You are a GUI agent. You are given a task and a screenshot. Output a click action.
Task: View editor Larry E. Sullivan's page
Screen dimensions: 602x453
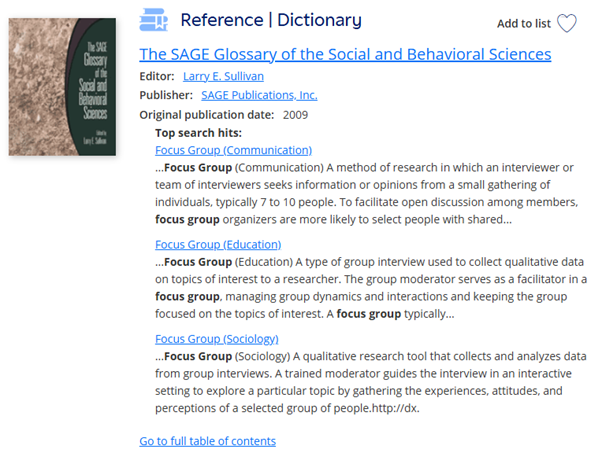point(223,76)
